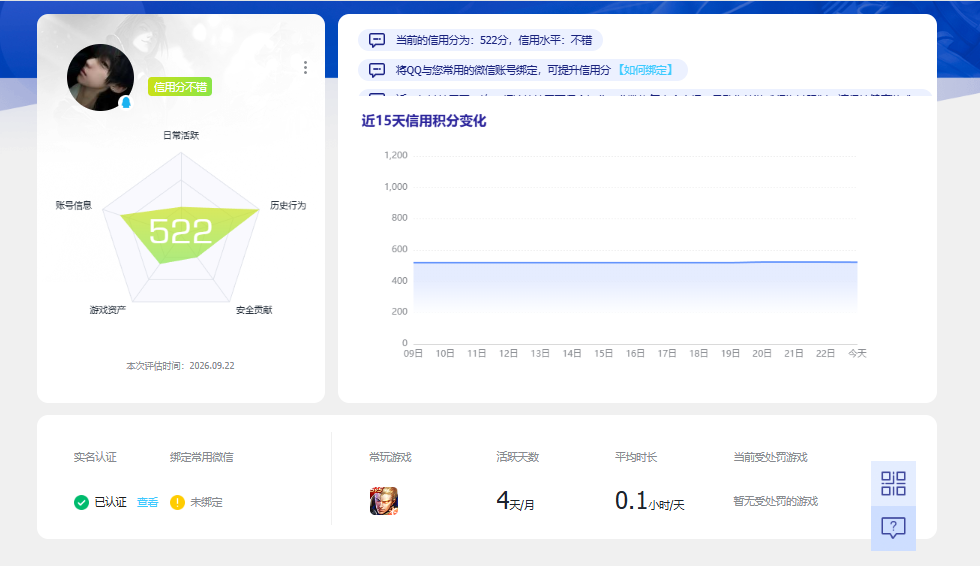Viewport: 980px width, 566px height.
Task: Click the 绑定常用微信 heading
Action: (x=202, y=457)
